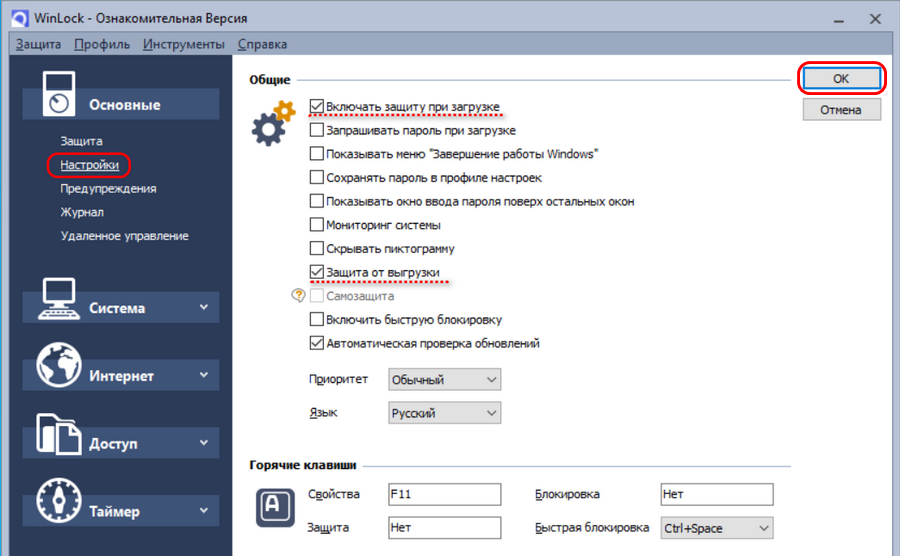Image resolution: width=900 pixels, height=556 pixels.
Task: Click the question mark help icon near Самозащита
Action: pos(297,296)
